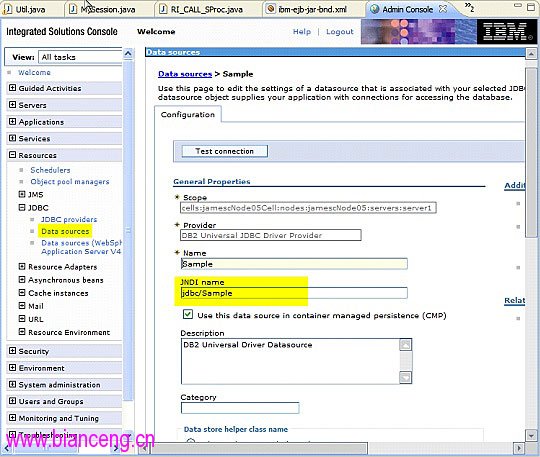Image resolution: width=540 pixels, height=457 pixels.
Task: Open the View All tasks dropdown
Action: tap(80, 57)
